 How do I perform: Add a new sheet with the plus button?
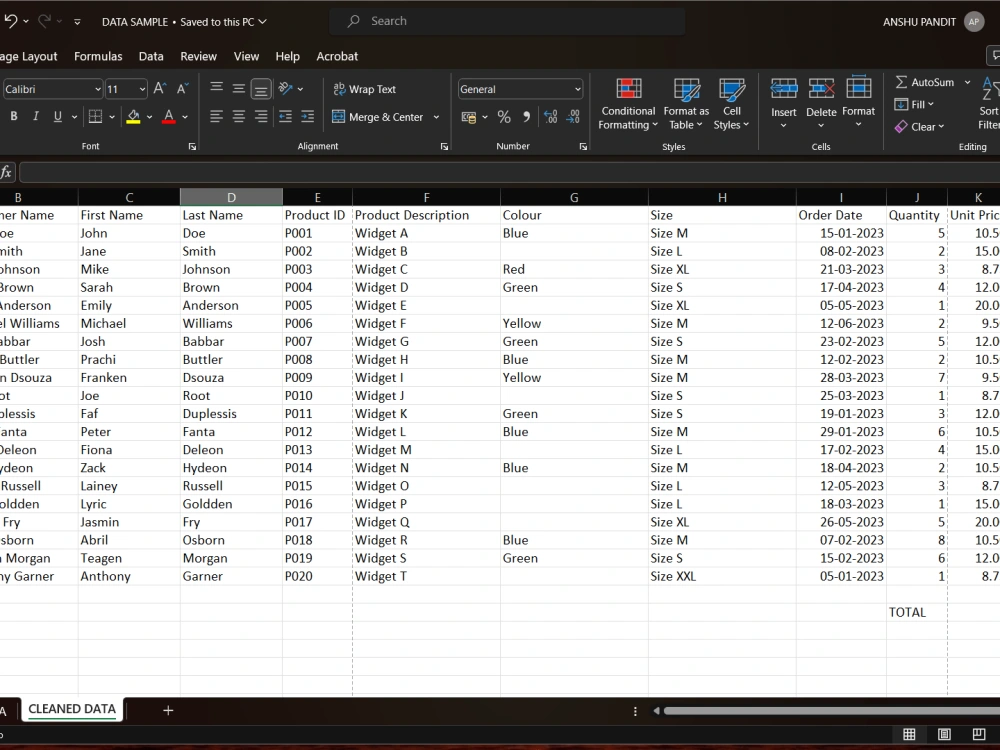[x=167, y=710]
